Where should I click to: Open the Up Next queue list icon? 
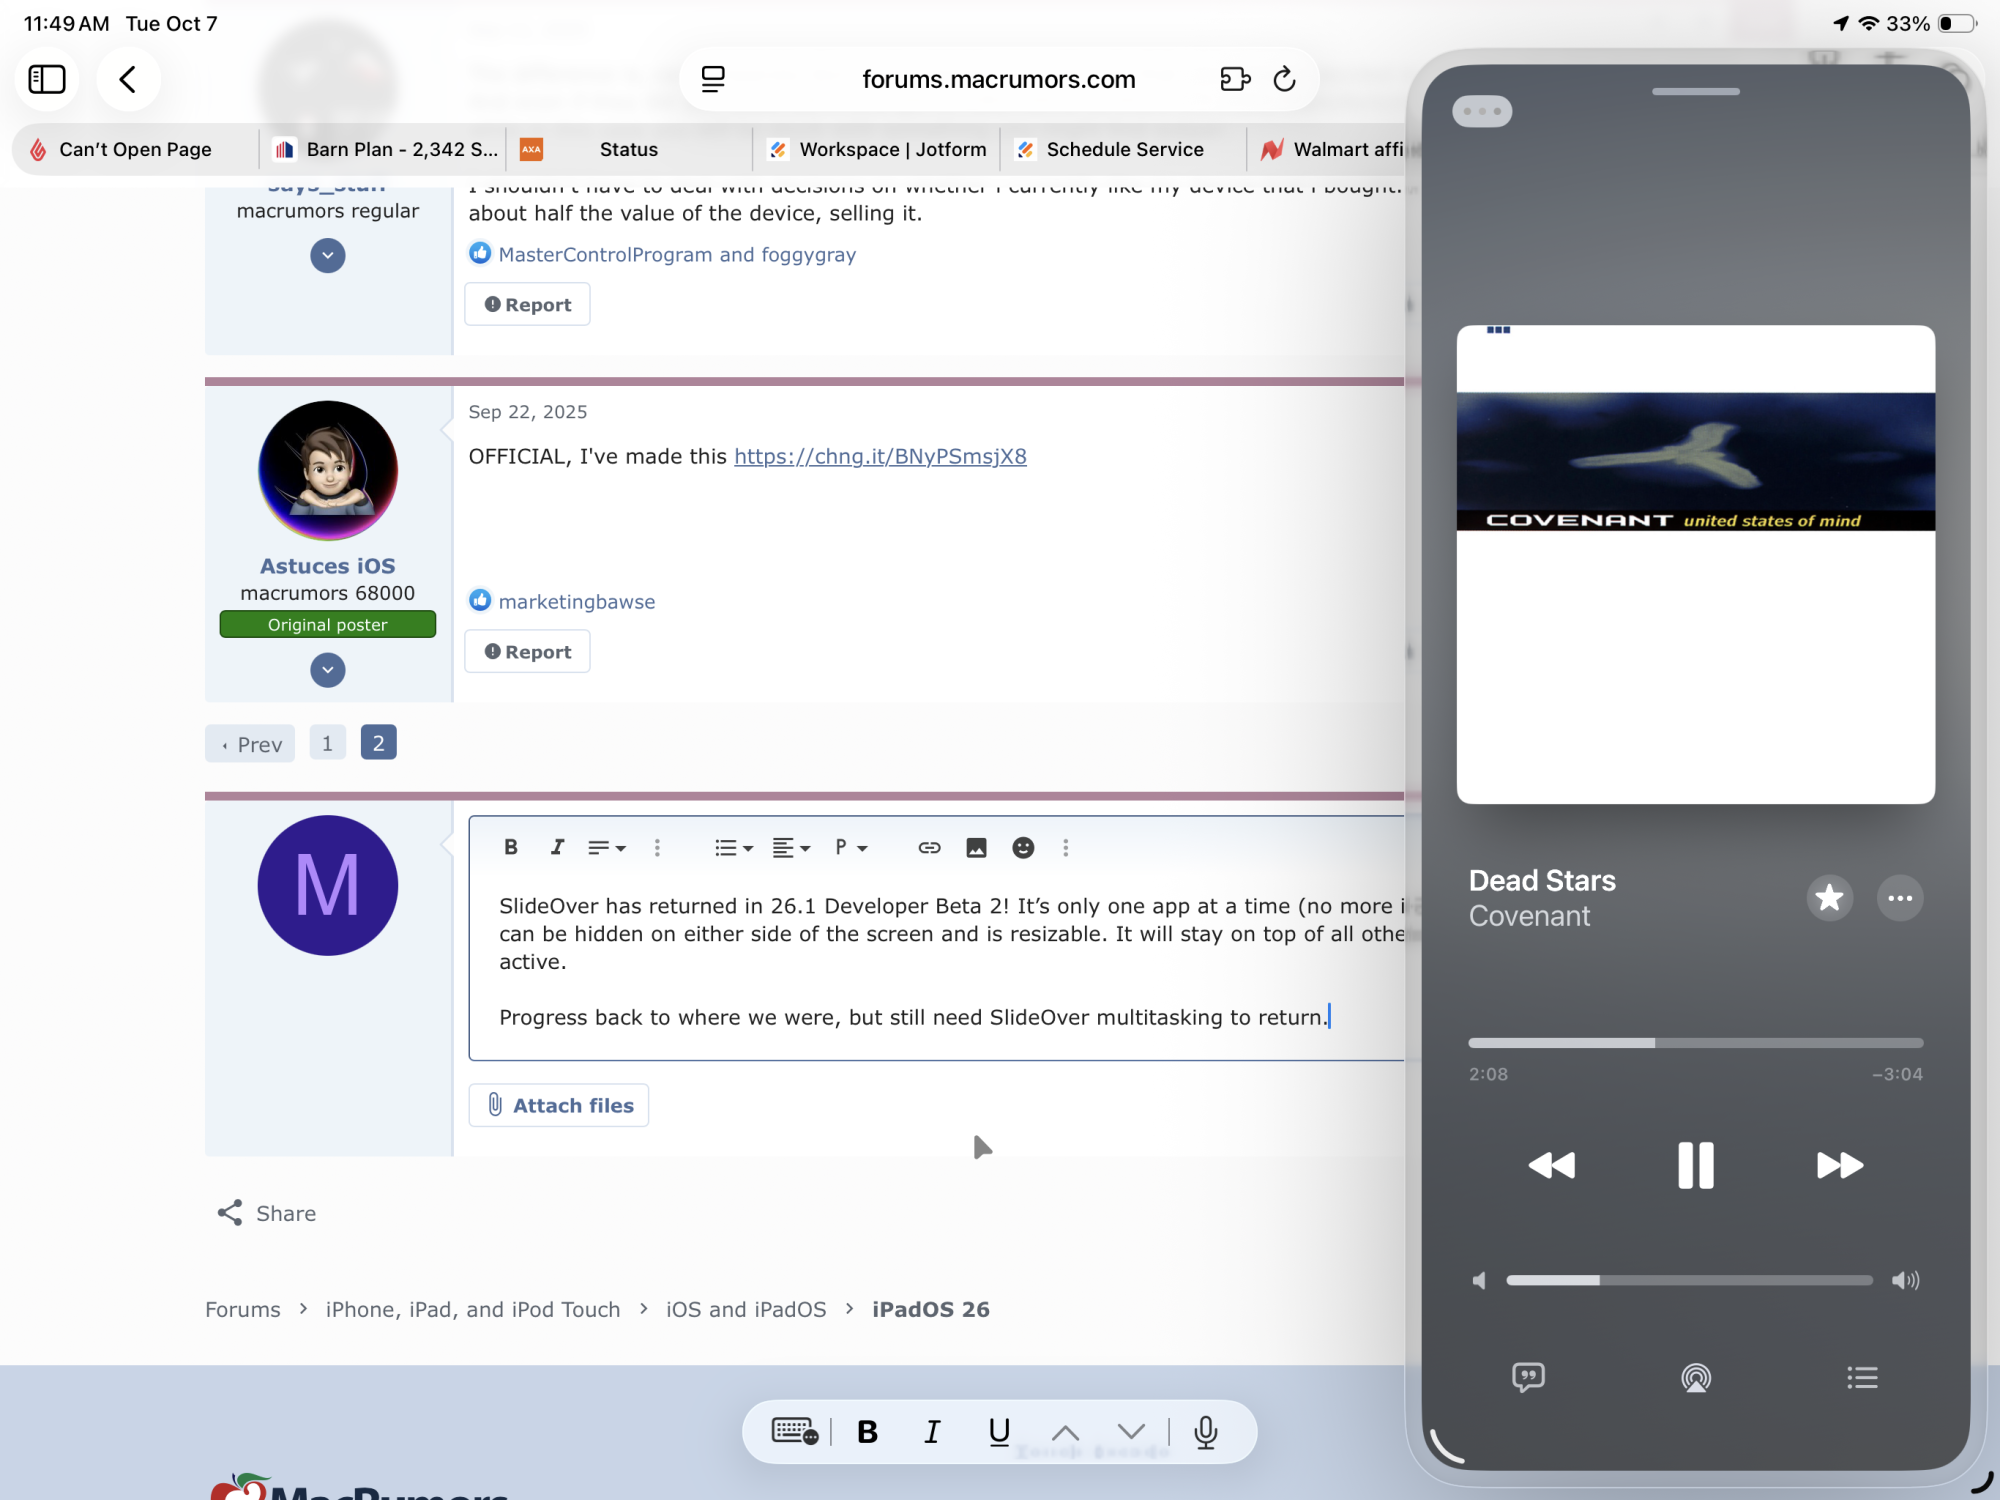pyautogui.click(x=1862, y=1378)
